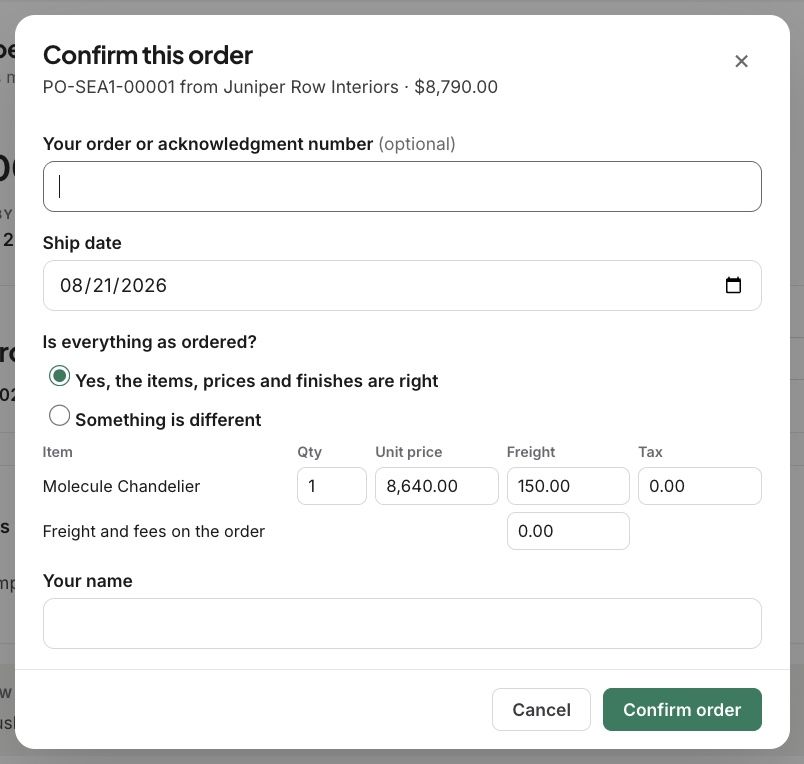Edit Molecule Chandelier tax 0.00 field
The image size is (804, 764).
point(699,486)
